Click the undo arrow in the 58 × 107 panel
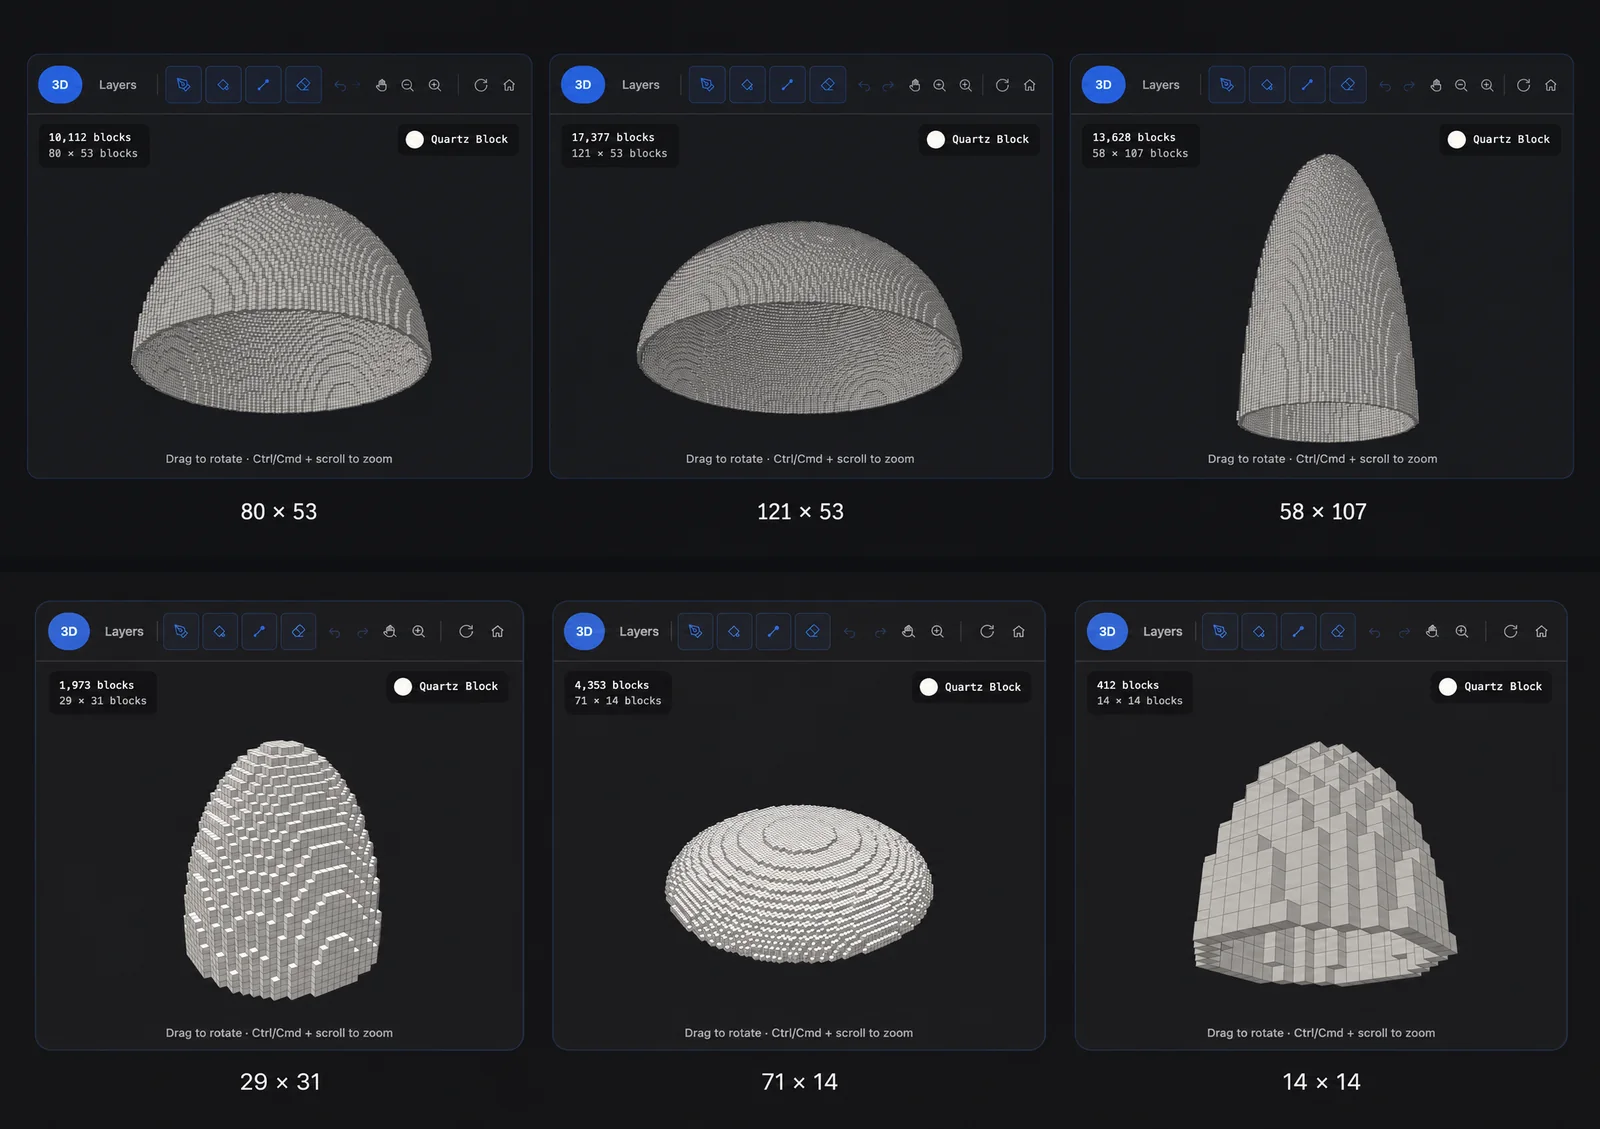The image size is (1600, 1129). (x=1385, y=85)
